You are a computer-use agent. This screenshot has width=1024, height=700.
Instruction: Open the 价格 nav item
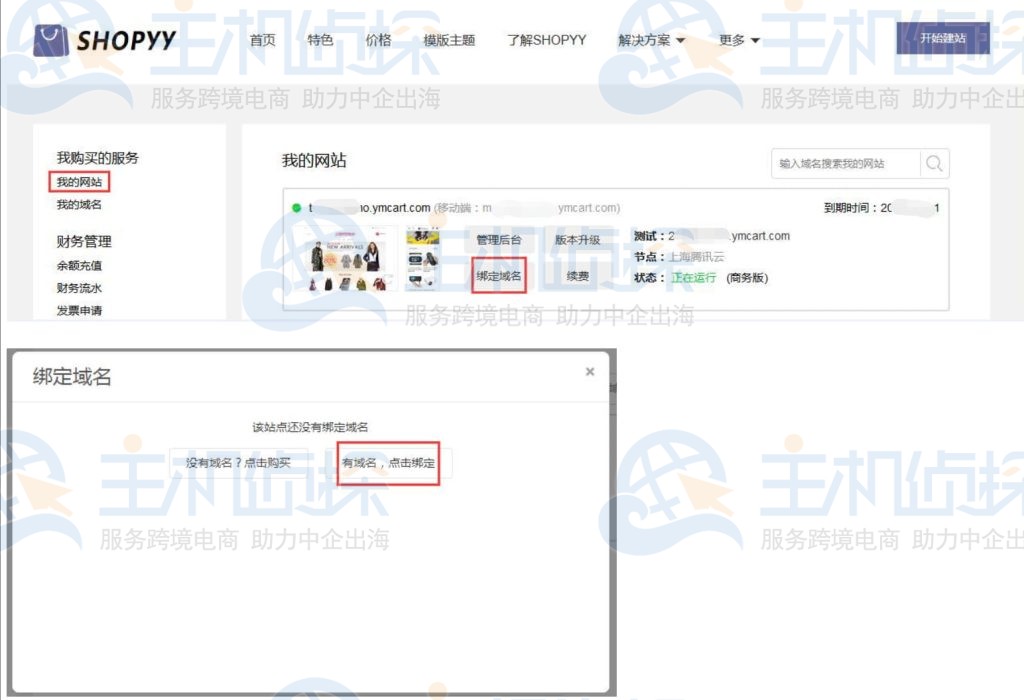click(378, 40)
